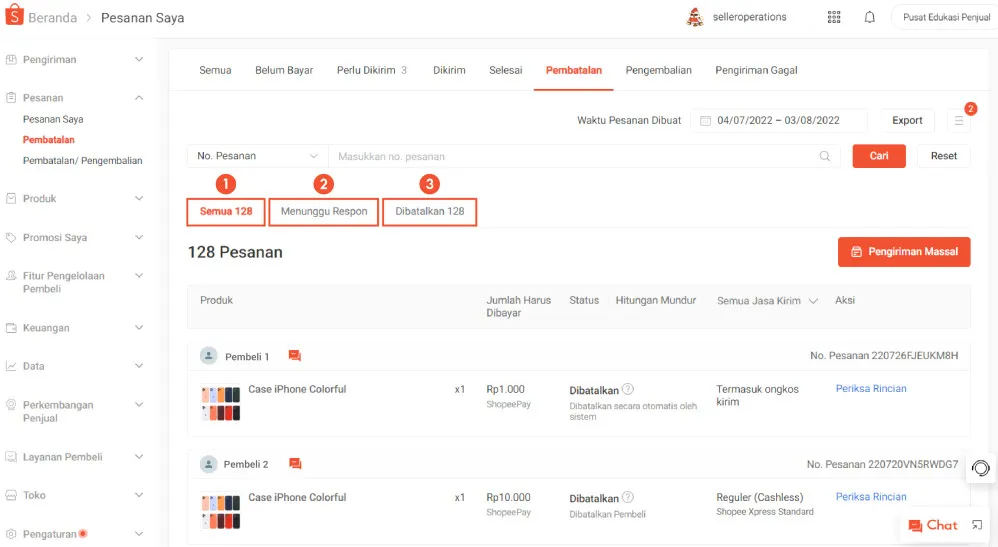Open the notification bell

point(869,17)
